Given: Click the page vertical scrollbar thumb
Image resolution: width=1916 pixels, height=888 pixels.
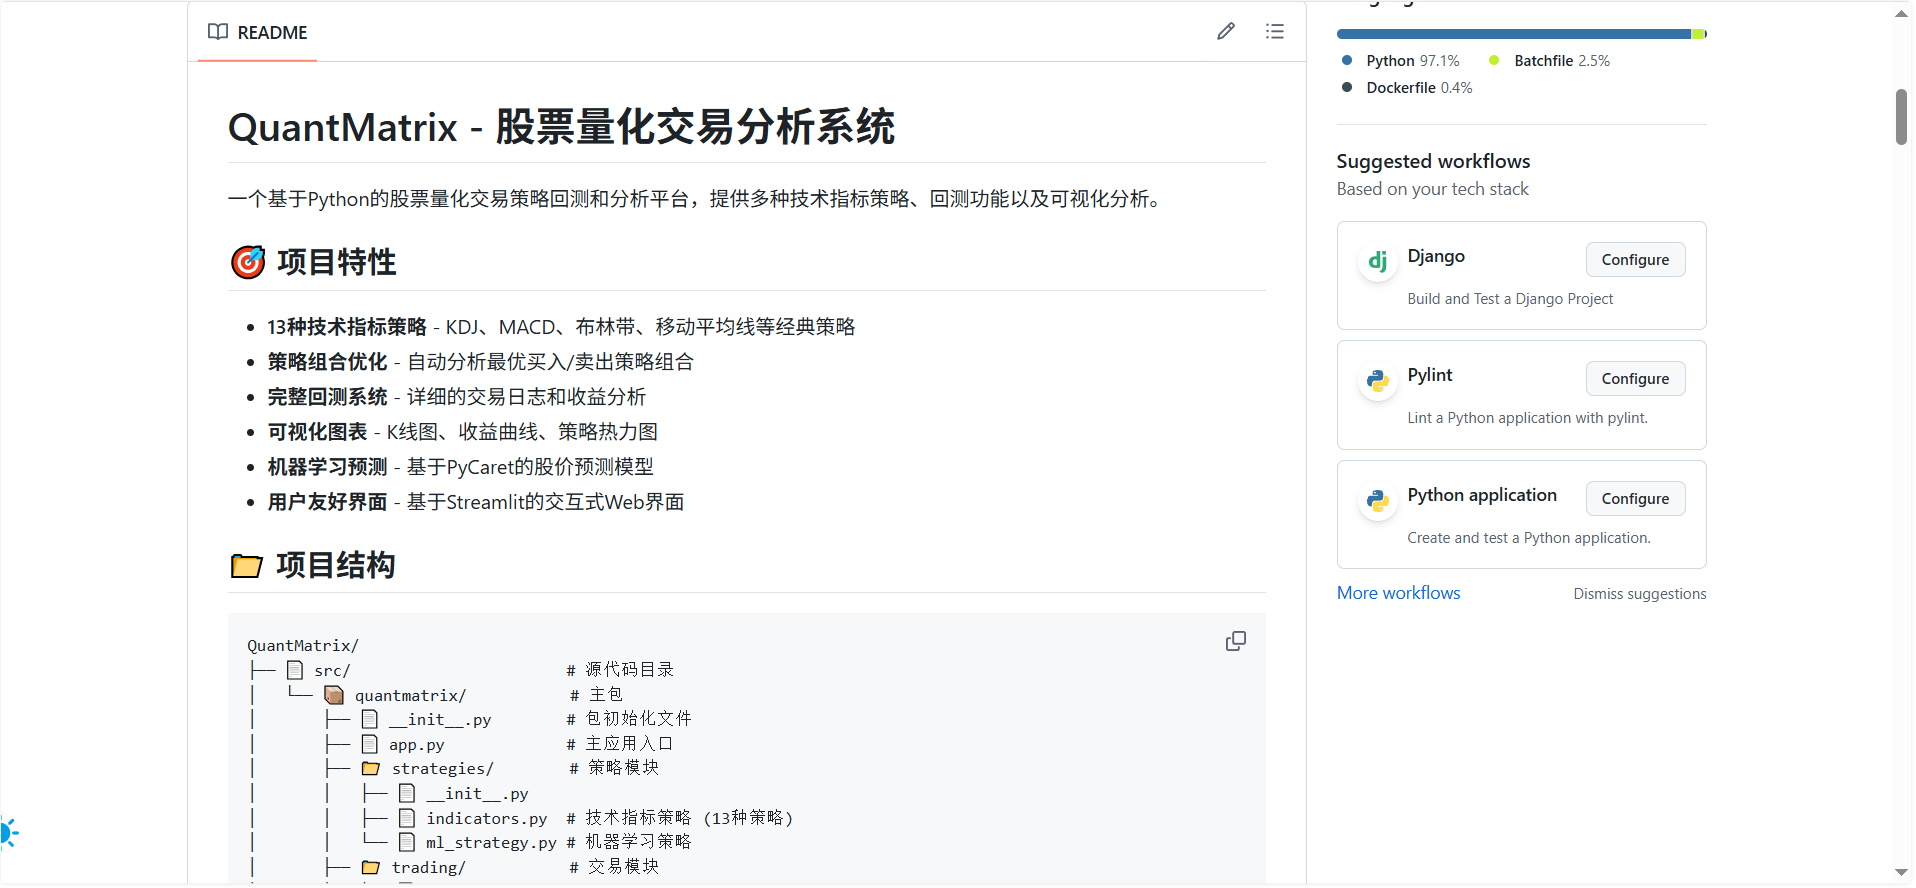Looking at the screenshot, I should click(1901, 117).
